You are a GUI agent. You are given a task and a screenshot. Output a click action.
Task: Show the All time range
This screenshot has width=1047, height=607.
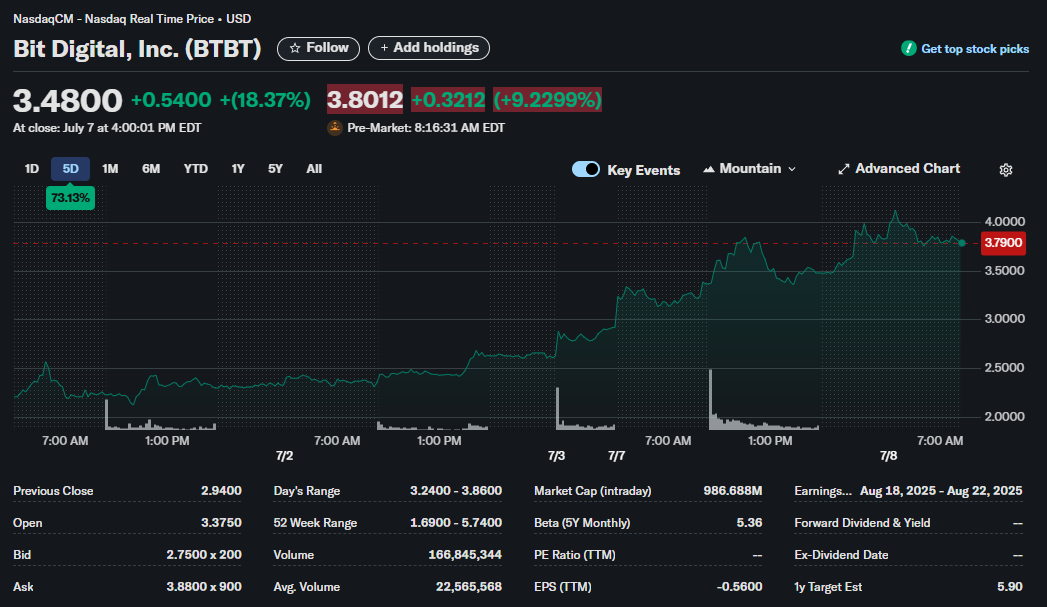tap(314, 169)
